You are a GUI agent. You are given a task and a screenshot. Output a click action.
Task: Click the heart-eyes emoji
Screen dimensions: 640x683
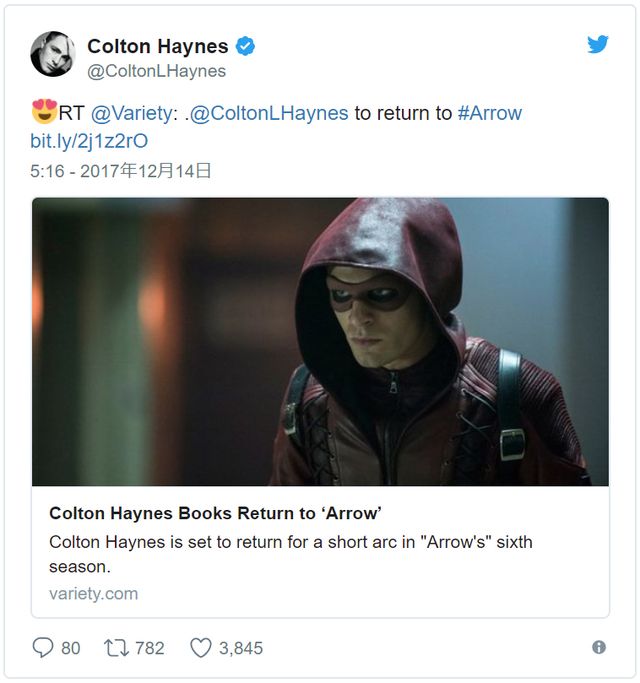(44, 112)
